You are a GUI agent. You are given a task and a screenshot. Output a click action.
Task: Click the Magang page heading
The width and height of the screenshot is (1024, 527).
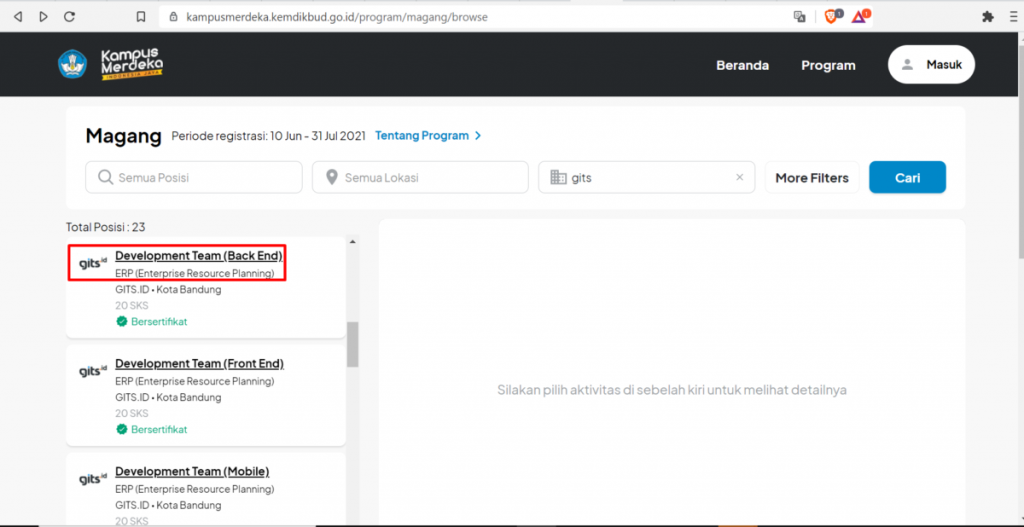point(123,136)
